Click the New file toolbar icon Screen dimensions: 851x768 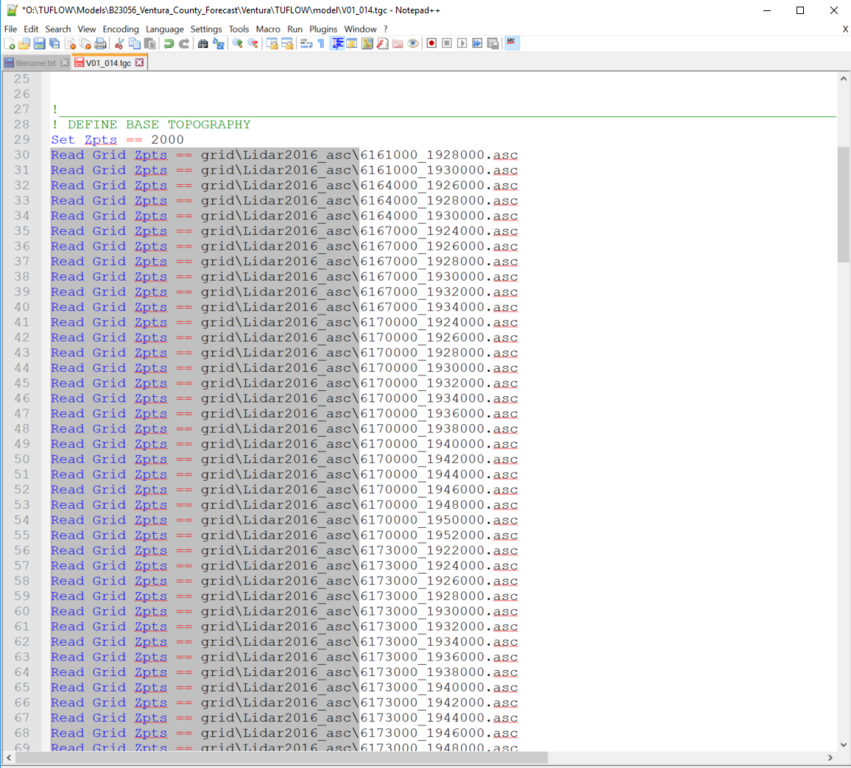[10, 44]
